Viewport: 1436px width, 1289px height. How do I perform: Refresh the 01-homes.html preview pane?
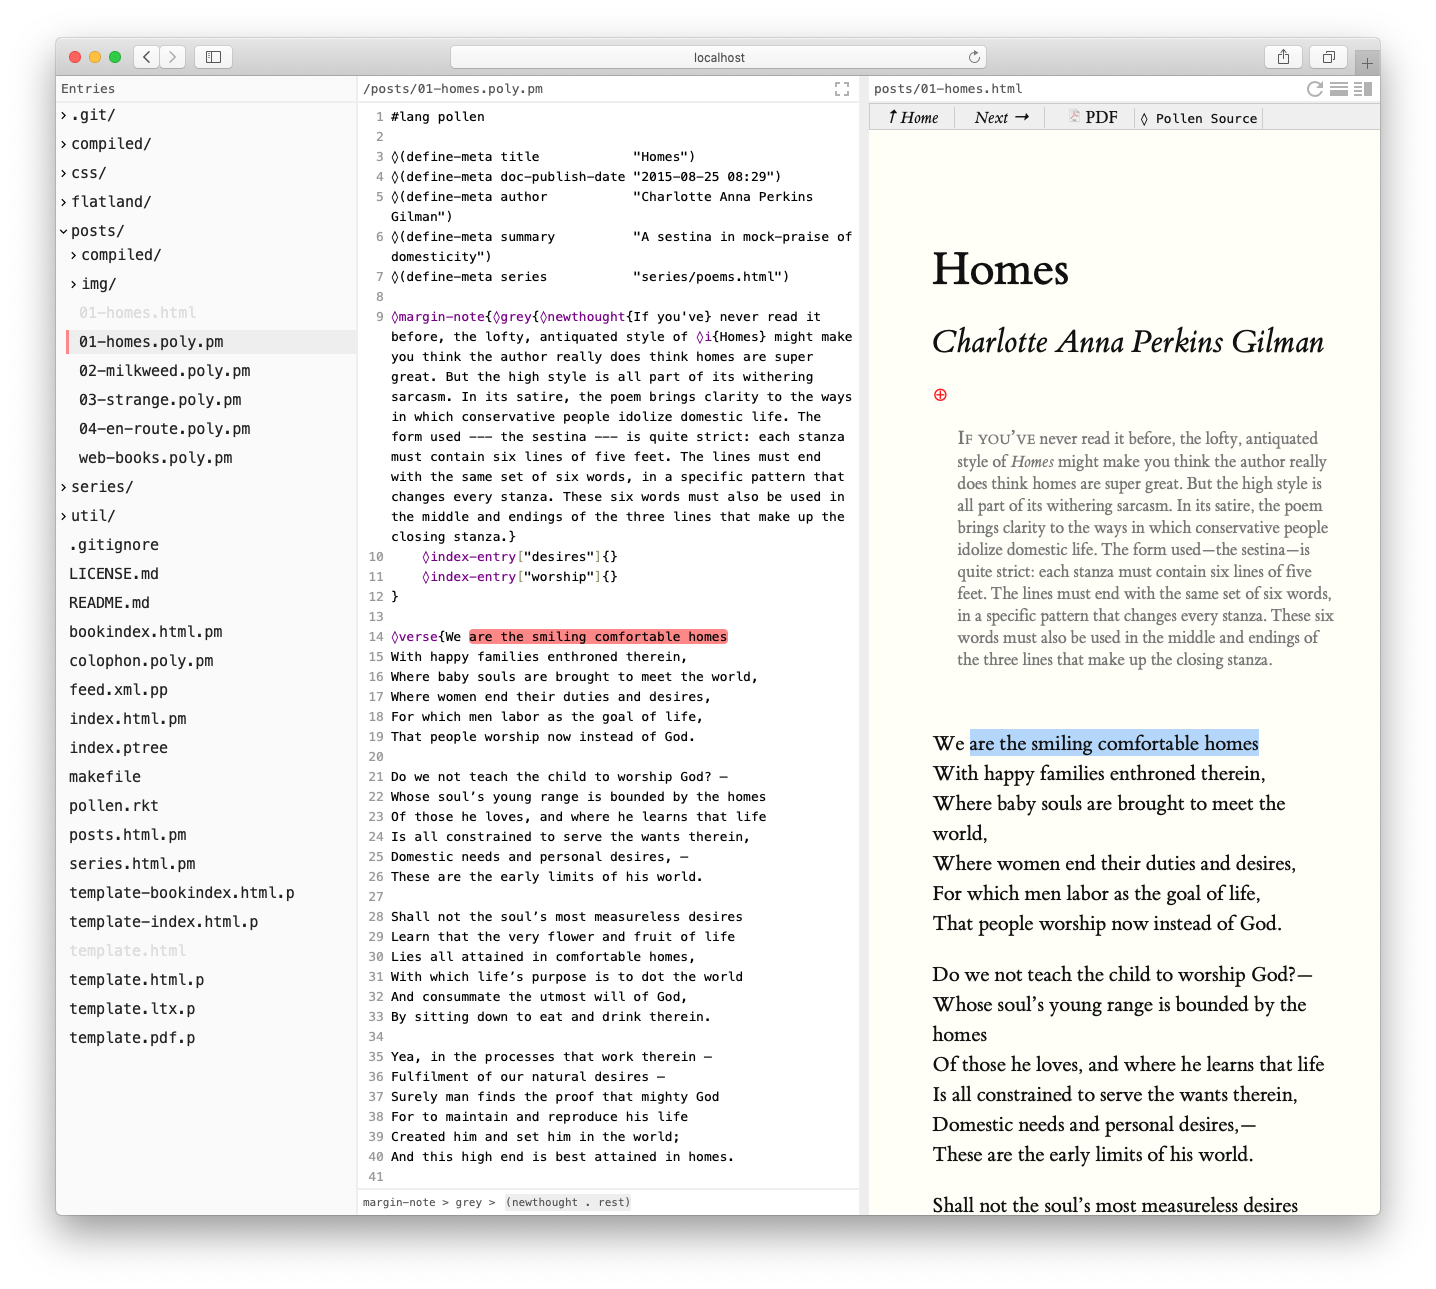click(x=1315, y=89)
